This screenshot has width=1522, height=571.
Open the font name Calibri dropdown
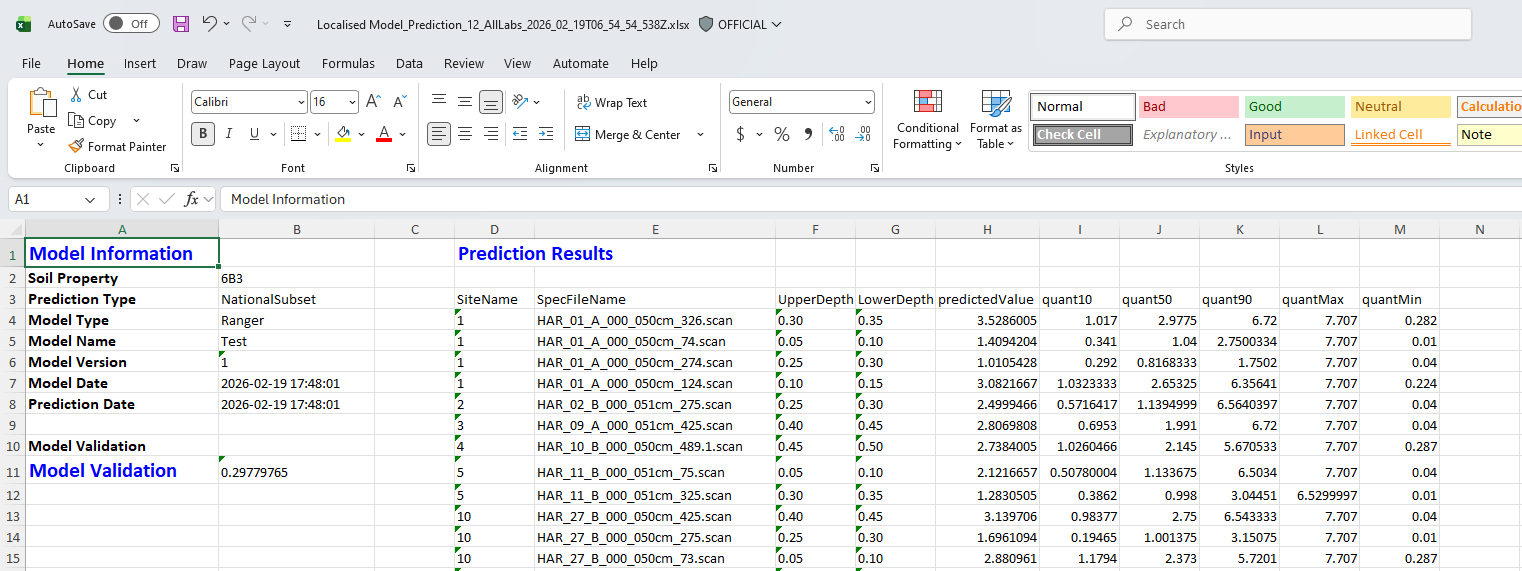tap(301, 102)
